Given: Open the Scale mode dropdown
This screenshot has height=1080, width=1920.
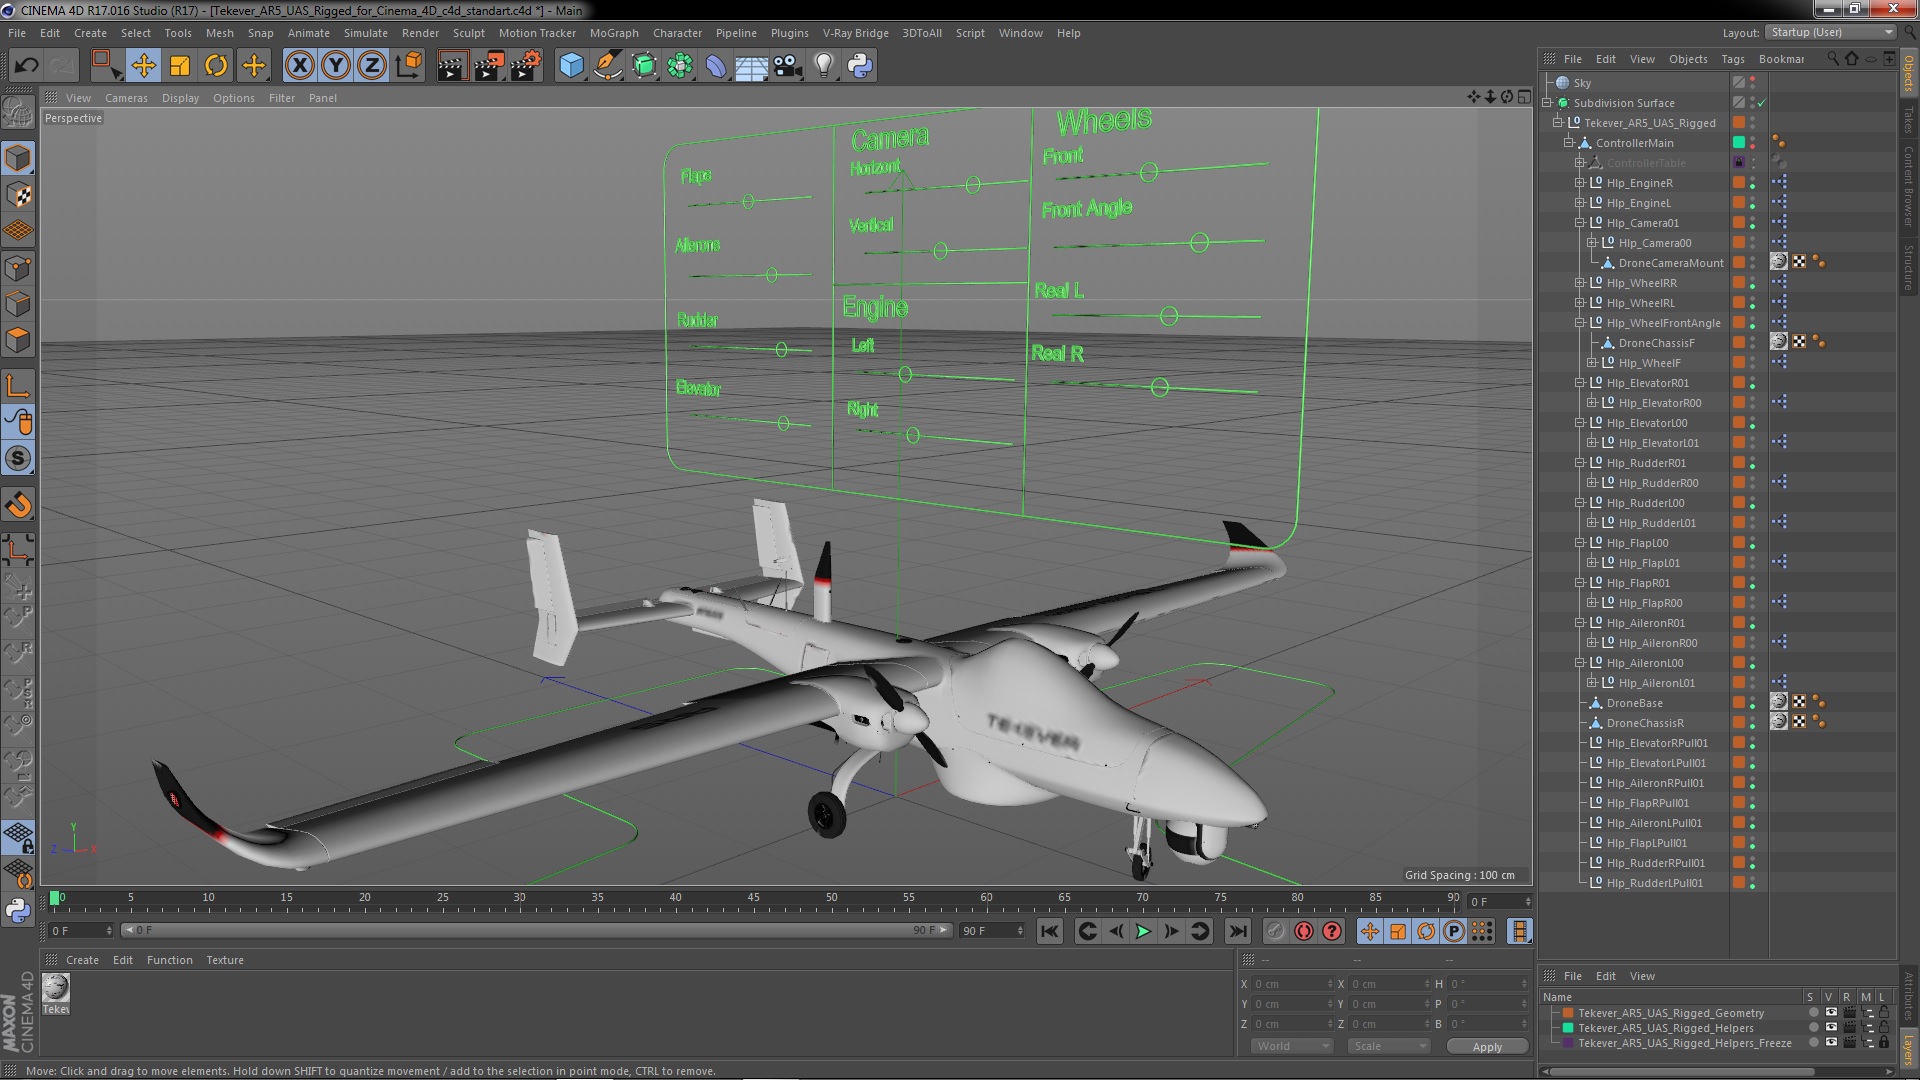Looking at the screenshot, I should [x=1388, y=1046].
